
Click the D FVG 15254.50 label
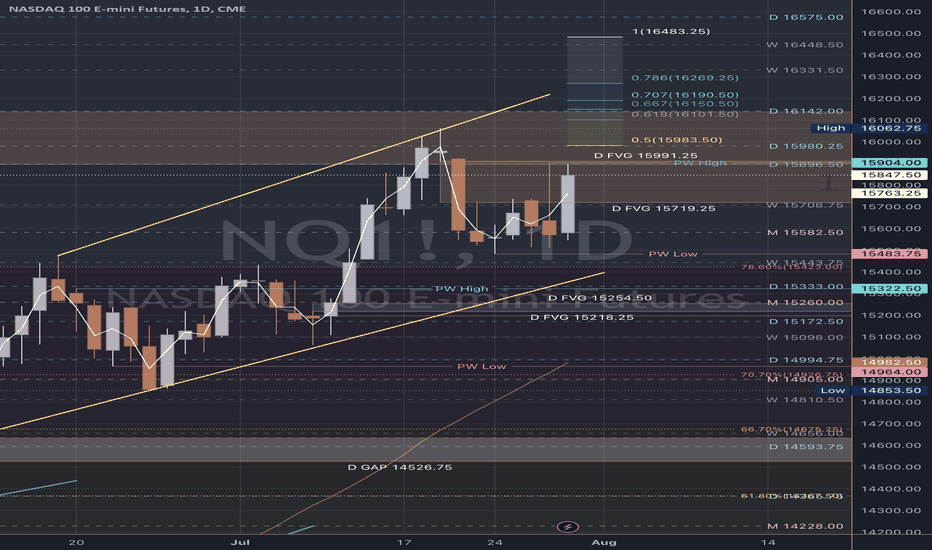600,298
